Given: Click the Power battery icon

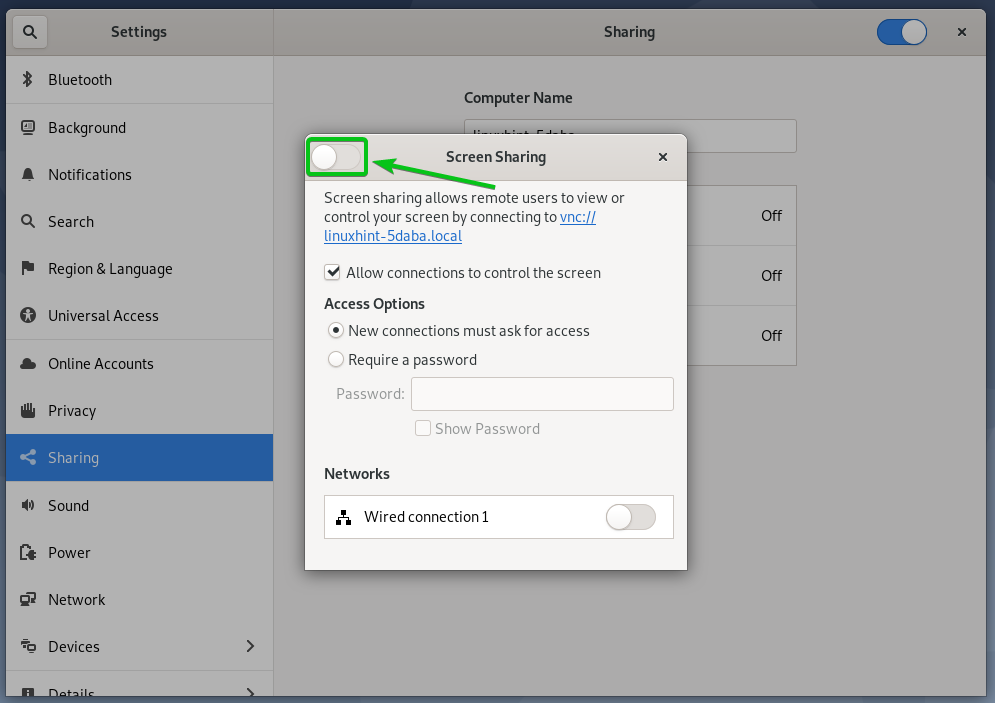Looking at the screenshot, I should pyautogui.click(x=28, y=553).
